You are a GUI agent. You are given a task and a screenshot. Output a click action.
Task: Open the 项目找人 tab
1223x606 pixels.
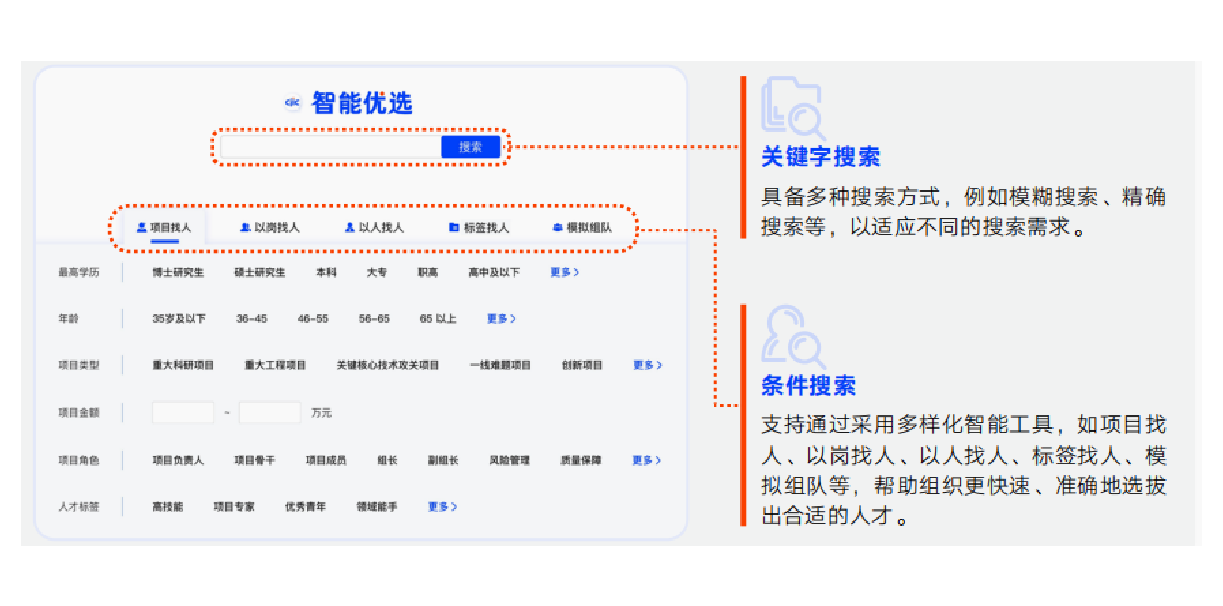(x=164, y=228)
